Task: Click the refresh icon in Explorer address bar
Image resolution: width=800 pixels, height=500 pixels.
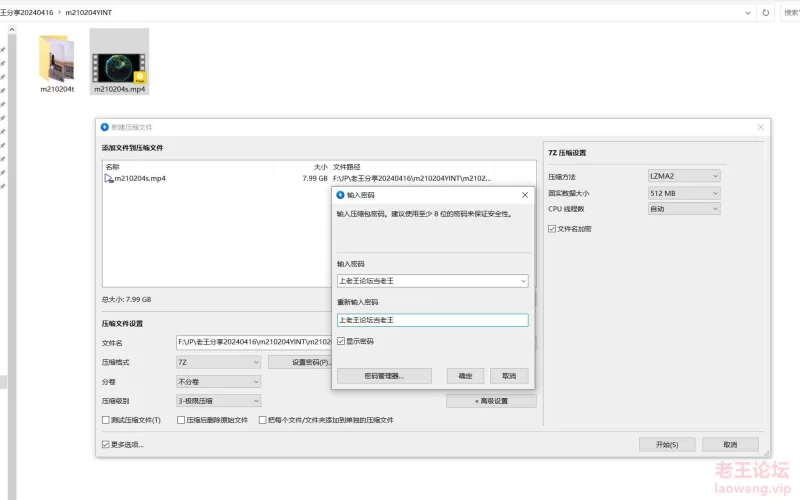Action: [765, 13]
